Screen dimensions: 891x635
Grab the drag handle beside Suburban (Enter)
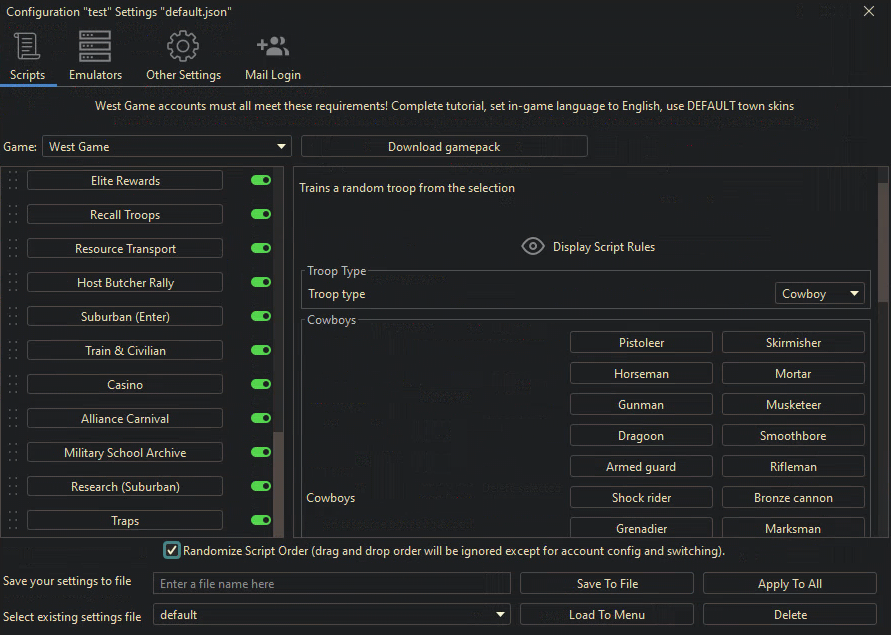click(13, 317)
